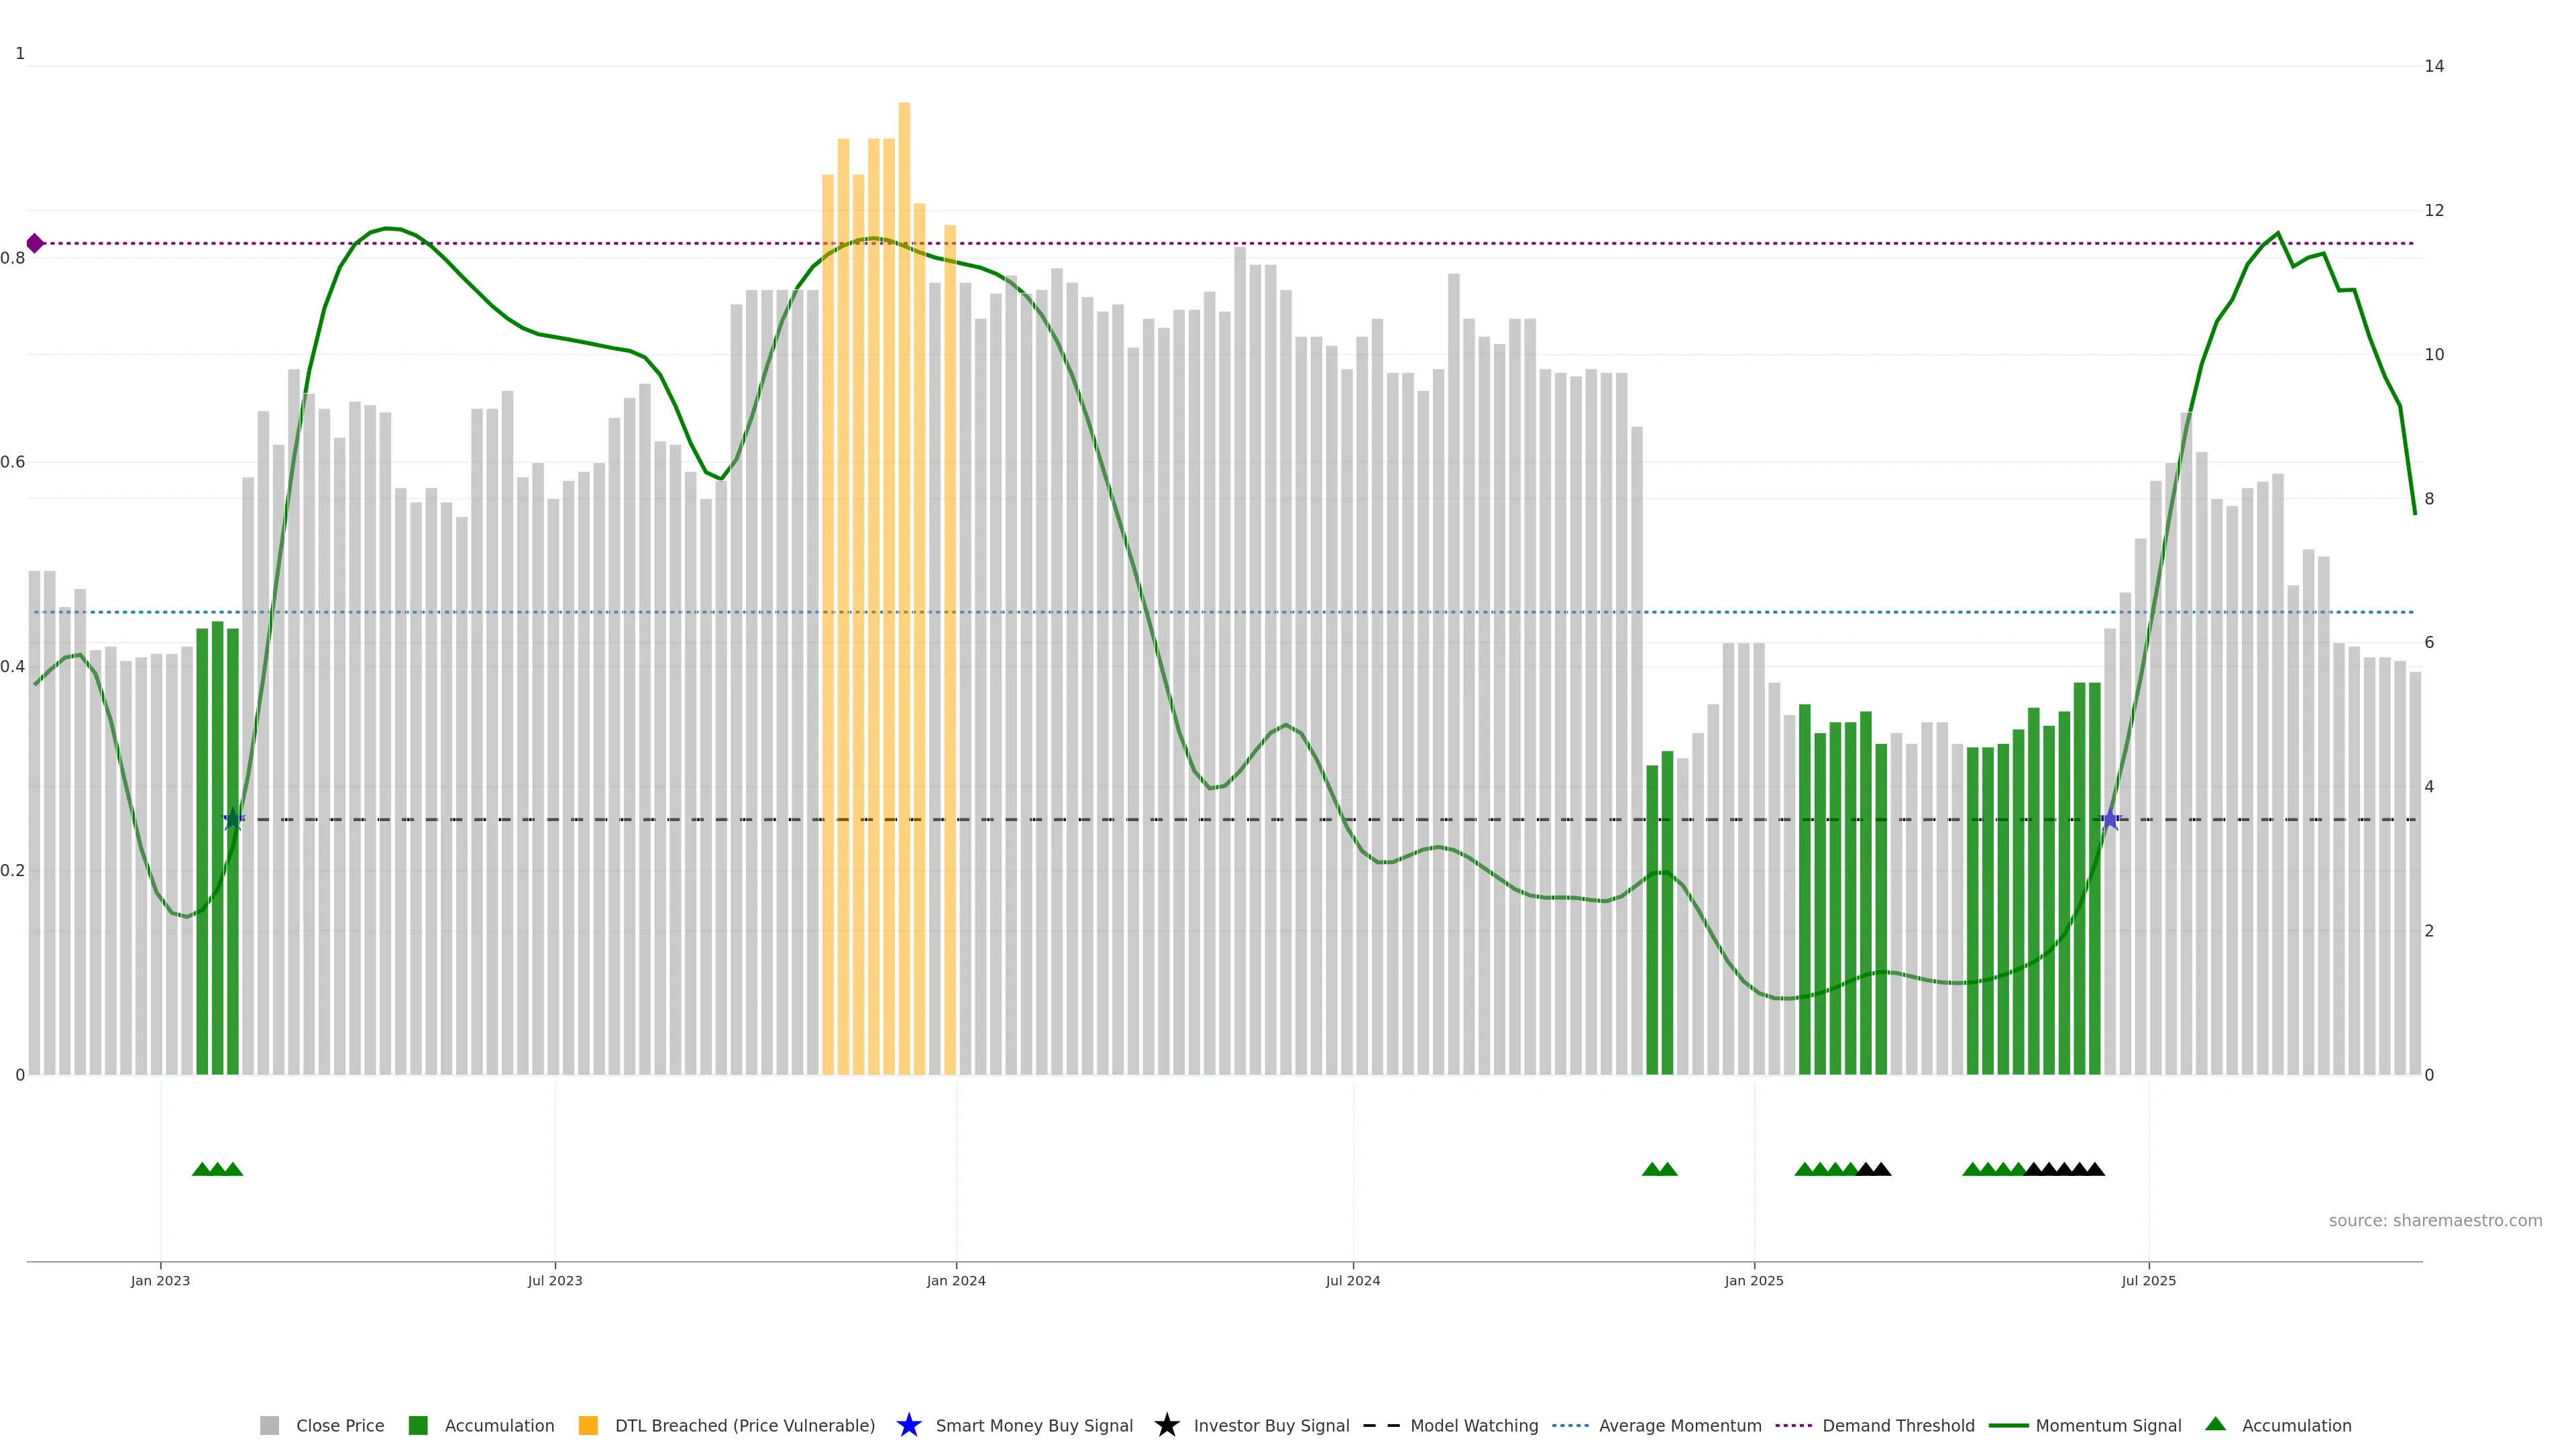Click the source sharemaestro.com text

point(2435,1221)
